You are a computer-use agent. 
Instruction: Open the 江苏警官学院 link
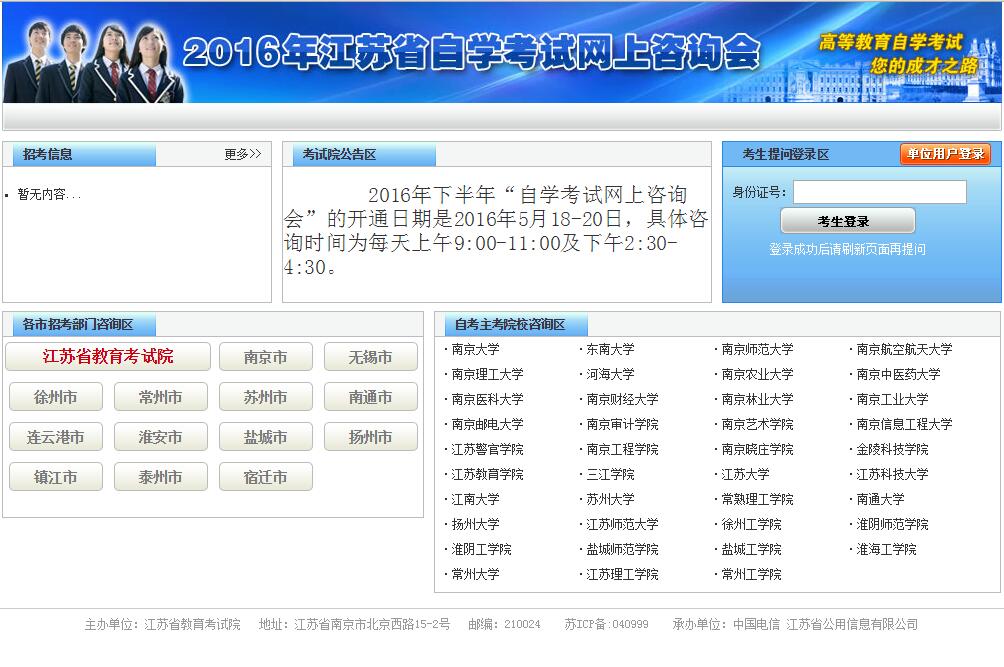point(487,449)
